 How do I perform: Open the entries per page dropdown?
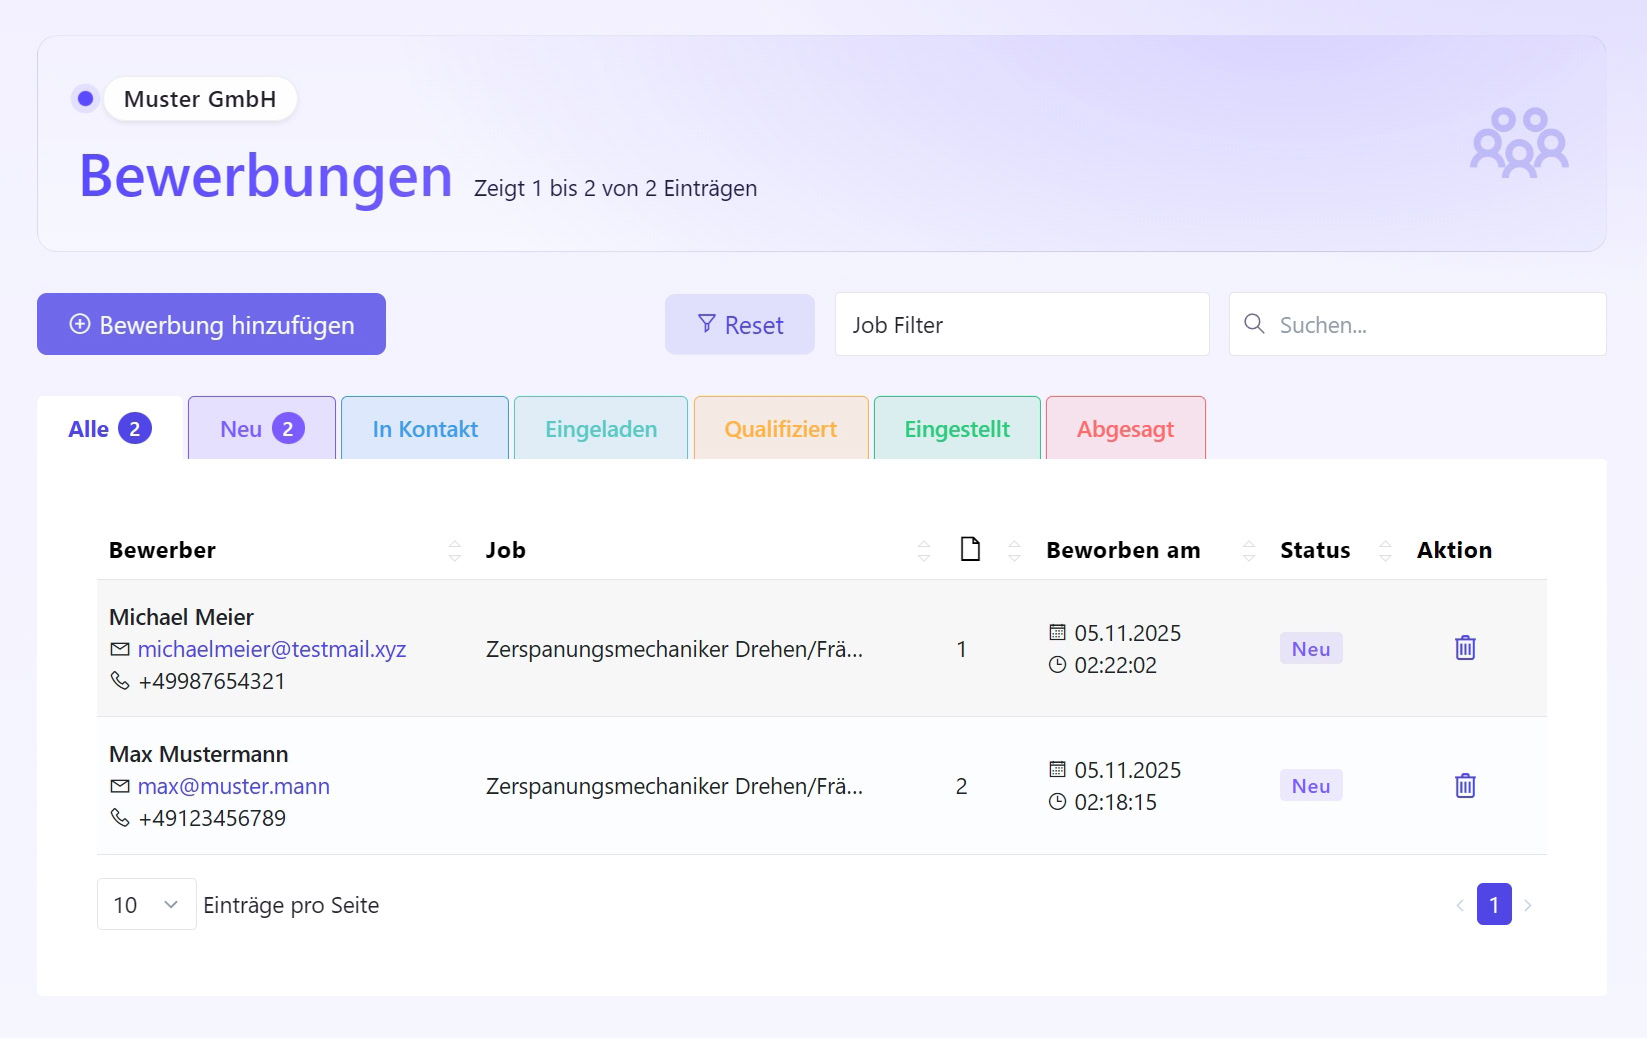pos(146,904)
